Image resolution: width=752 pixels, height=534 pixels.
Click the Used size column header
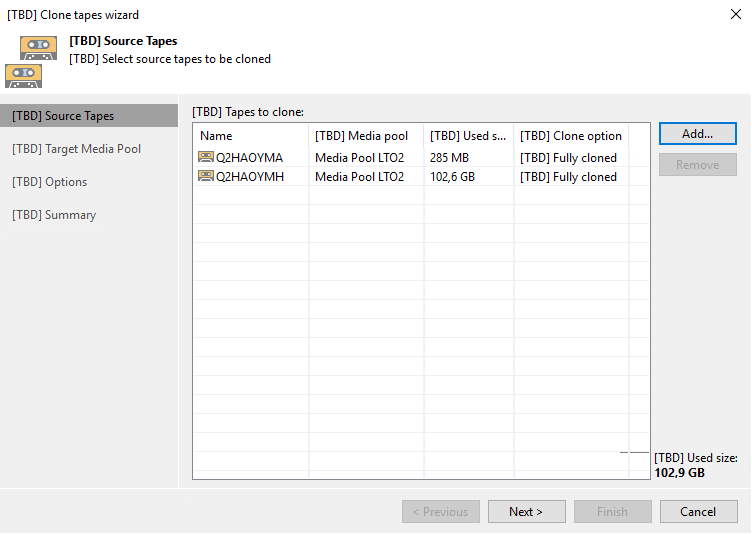[469, 136]
